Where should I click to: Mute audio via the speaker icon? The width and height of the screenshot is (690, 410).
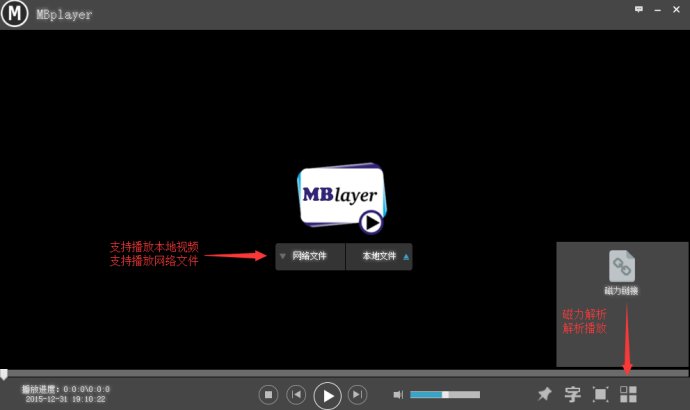coord(398,395)
